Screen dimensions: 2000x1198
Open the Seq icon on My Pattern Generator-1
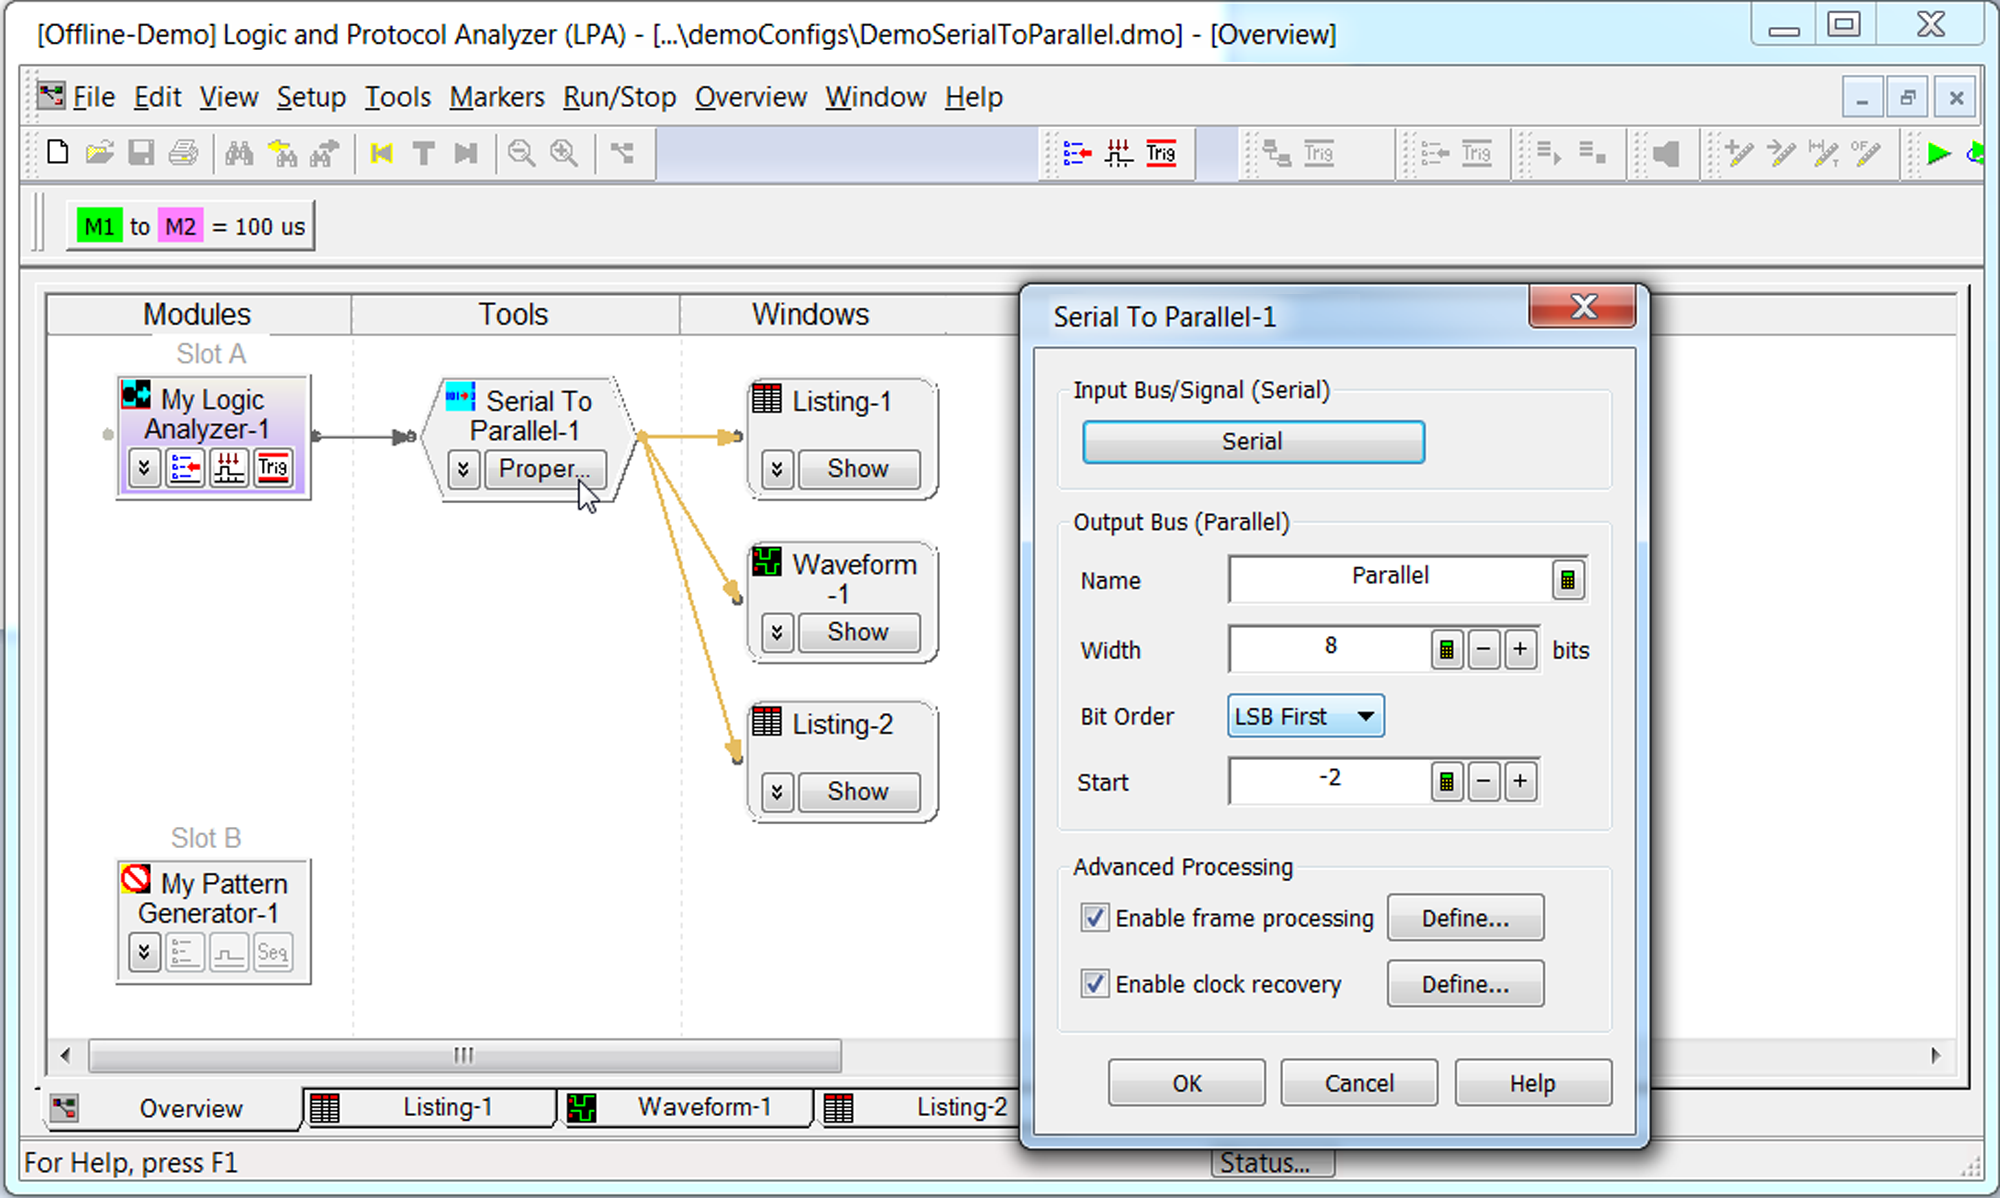[273, 952]
